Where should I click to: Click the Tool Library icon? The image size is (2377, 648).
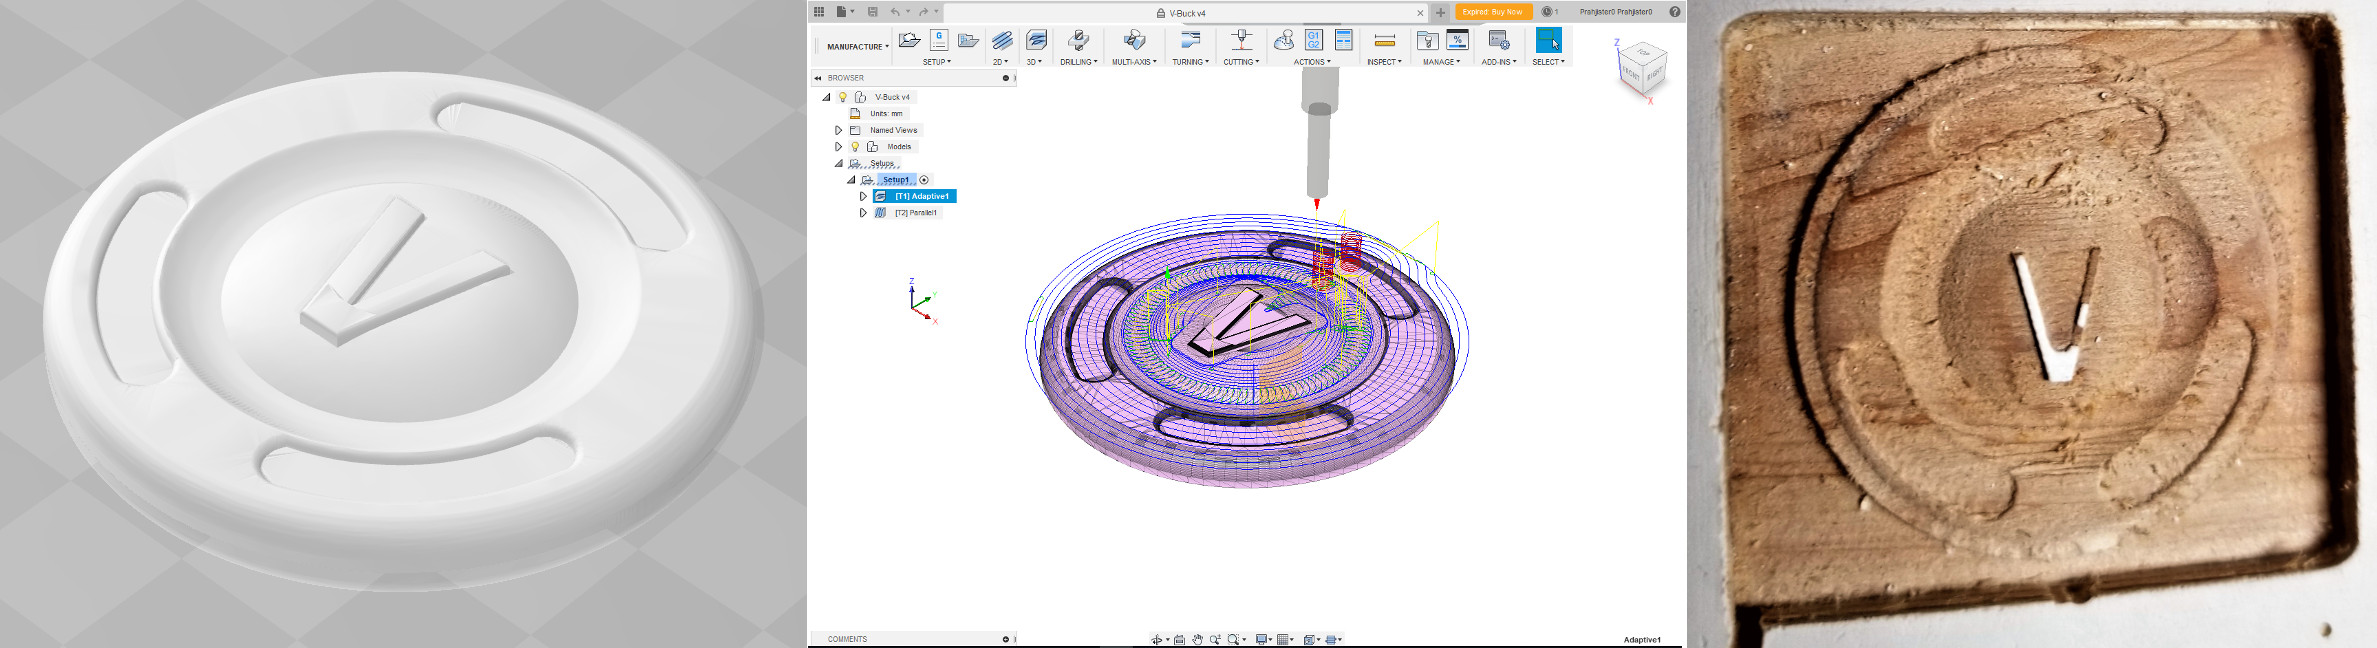point(1427,40)
